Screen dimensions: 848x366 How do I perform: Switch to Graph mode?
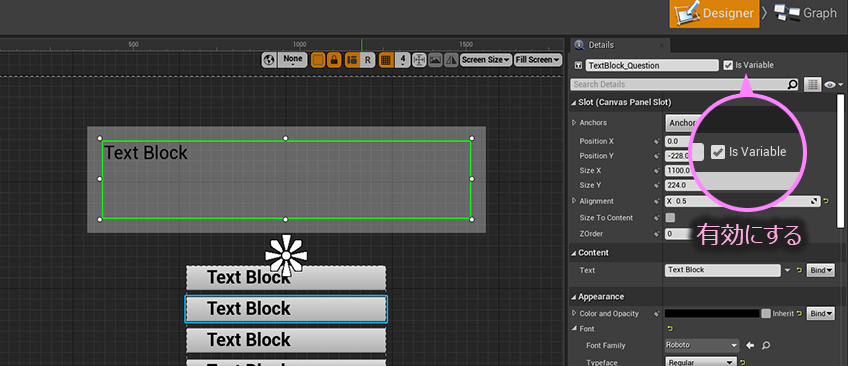click(x=806, y=14)
